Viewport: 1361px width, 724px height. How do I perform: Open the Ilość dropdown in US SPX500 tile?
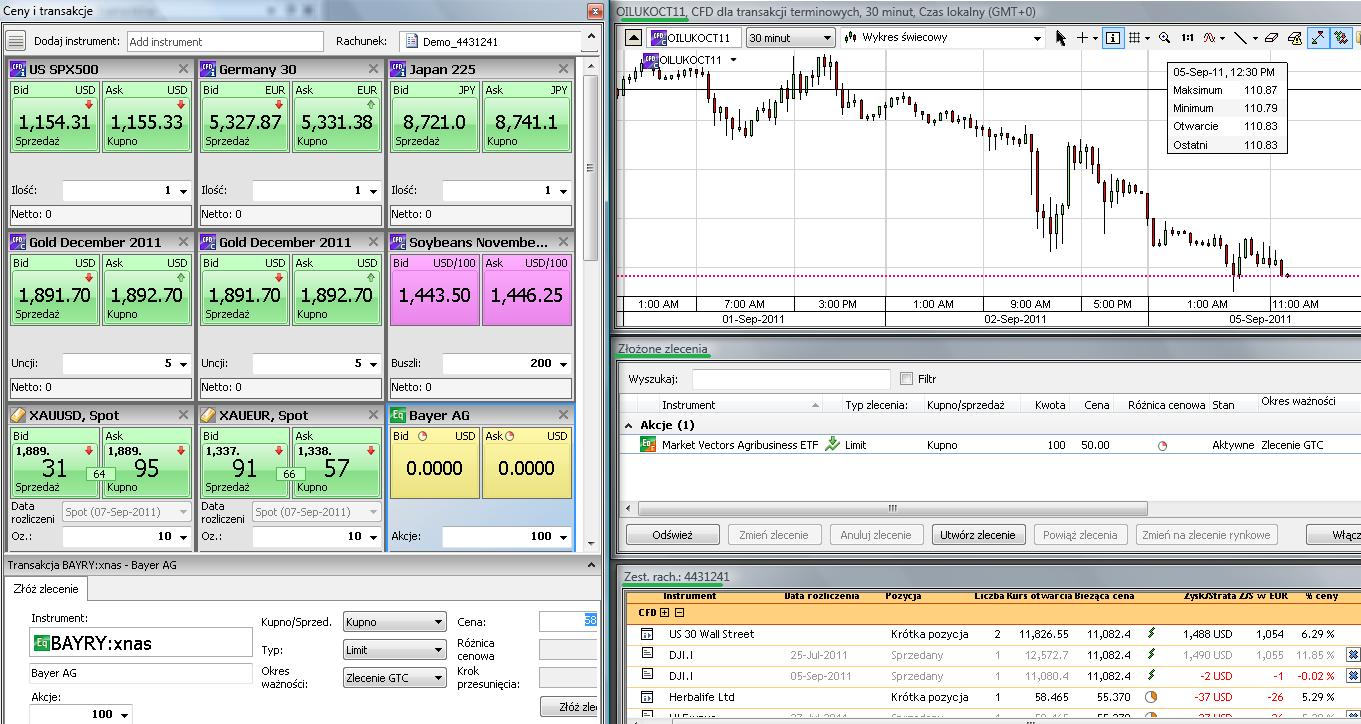pos(184,191)
